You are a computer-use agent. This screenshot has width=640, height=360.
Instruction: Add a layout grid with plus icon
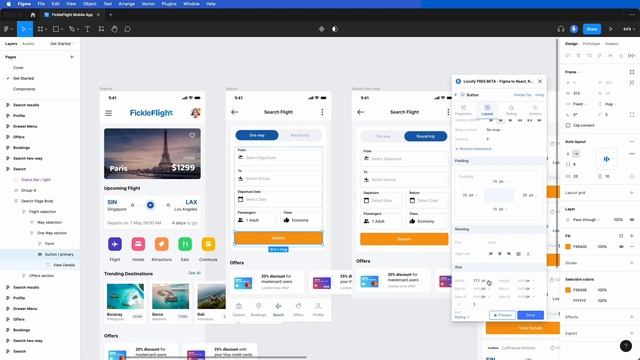click(632, 193)
